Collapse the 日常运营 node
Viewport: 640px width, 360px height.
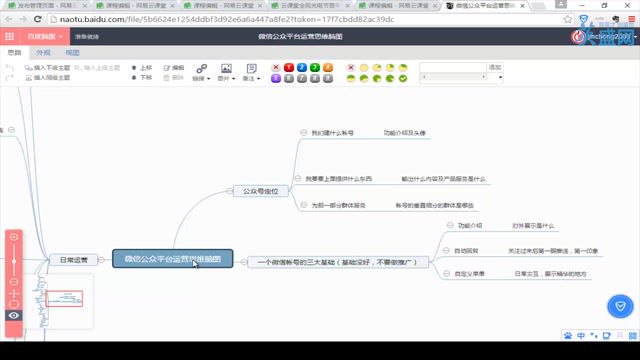tap(101, 260)
